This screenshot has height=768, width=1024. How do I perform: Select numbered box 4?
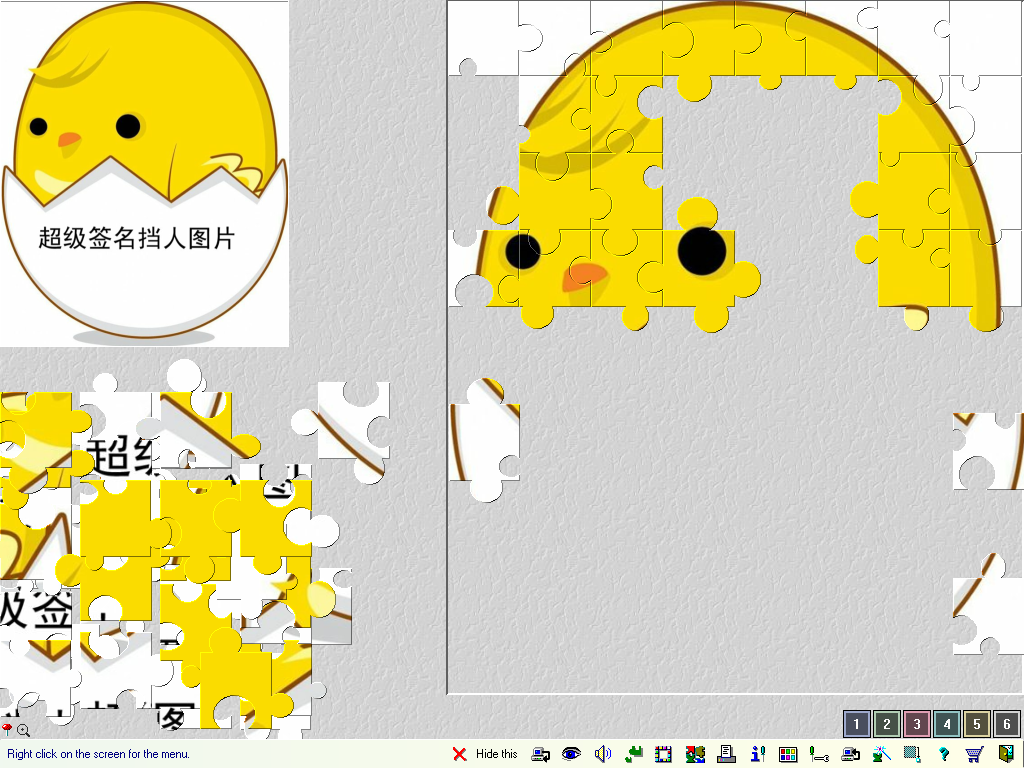(x=946, y=724)
